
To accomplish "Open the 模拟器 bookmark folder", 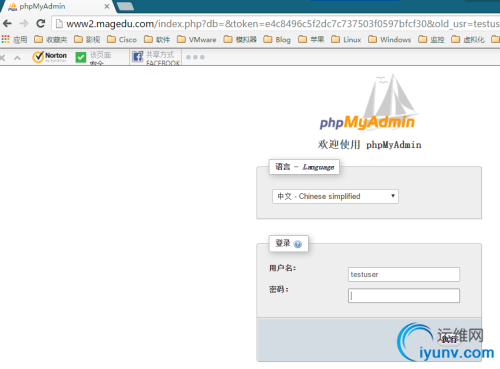I will coord(240,39).
